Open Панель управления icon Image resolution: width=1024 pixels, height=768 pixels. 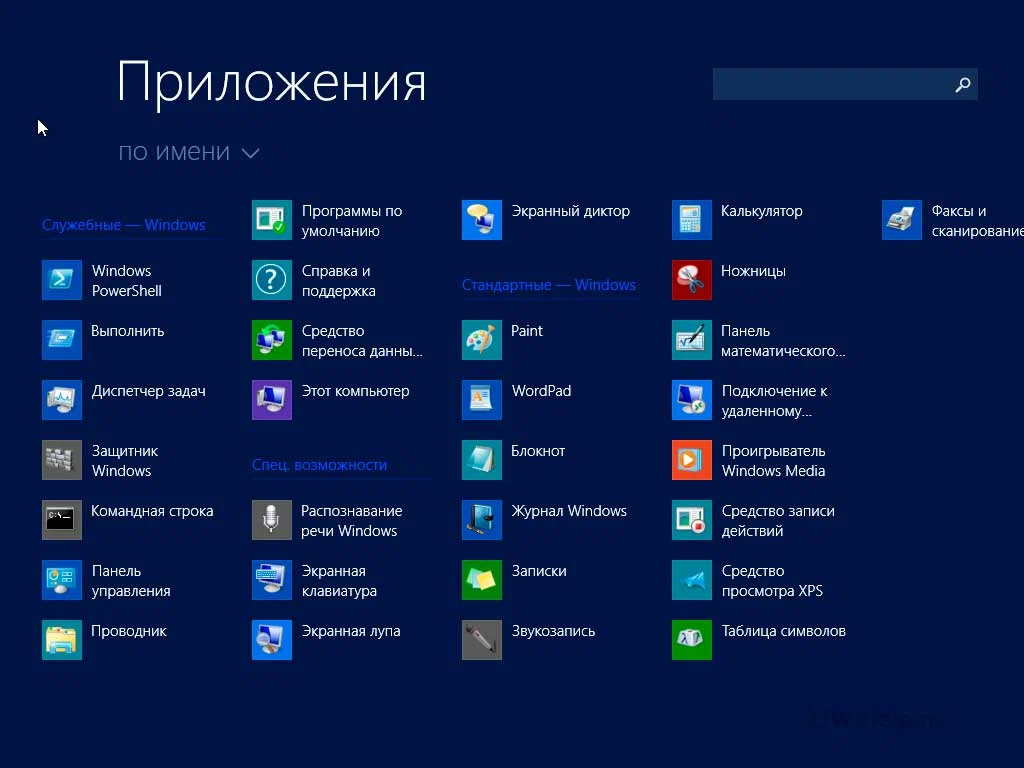62,580
